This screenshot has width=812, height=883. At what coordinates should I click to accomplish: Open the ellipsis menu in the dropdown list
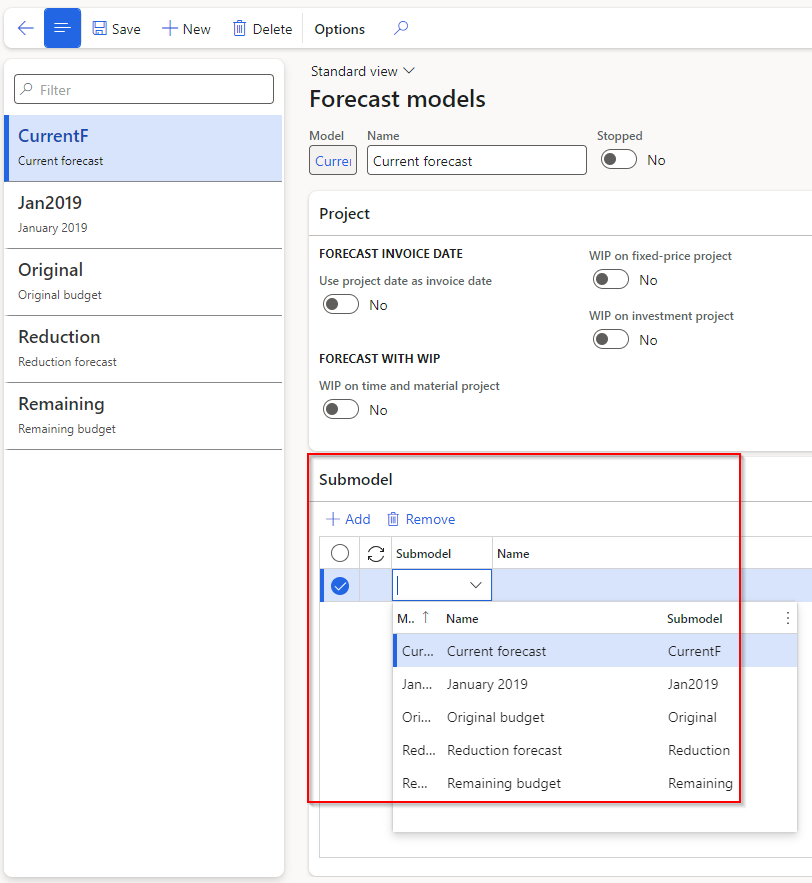(x=787, y=618)
